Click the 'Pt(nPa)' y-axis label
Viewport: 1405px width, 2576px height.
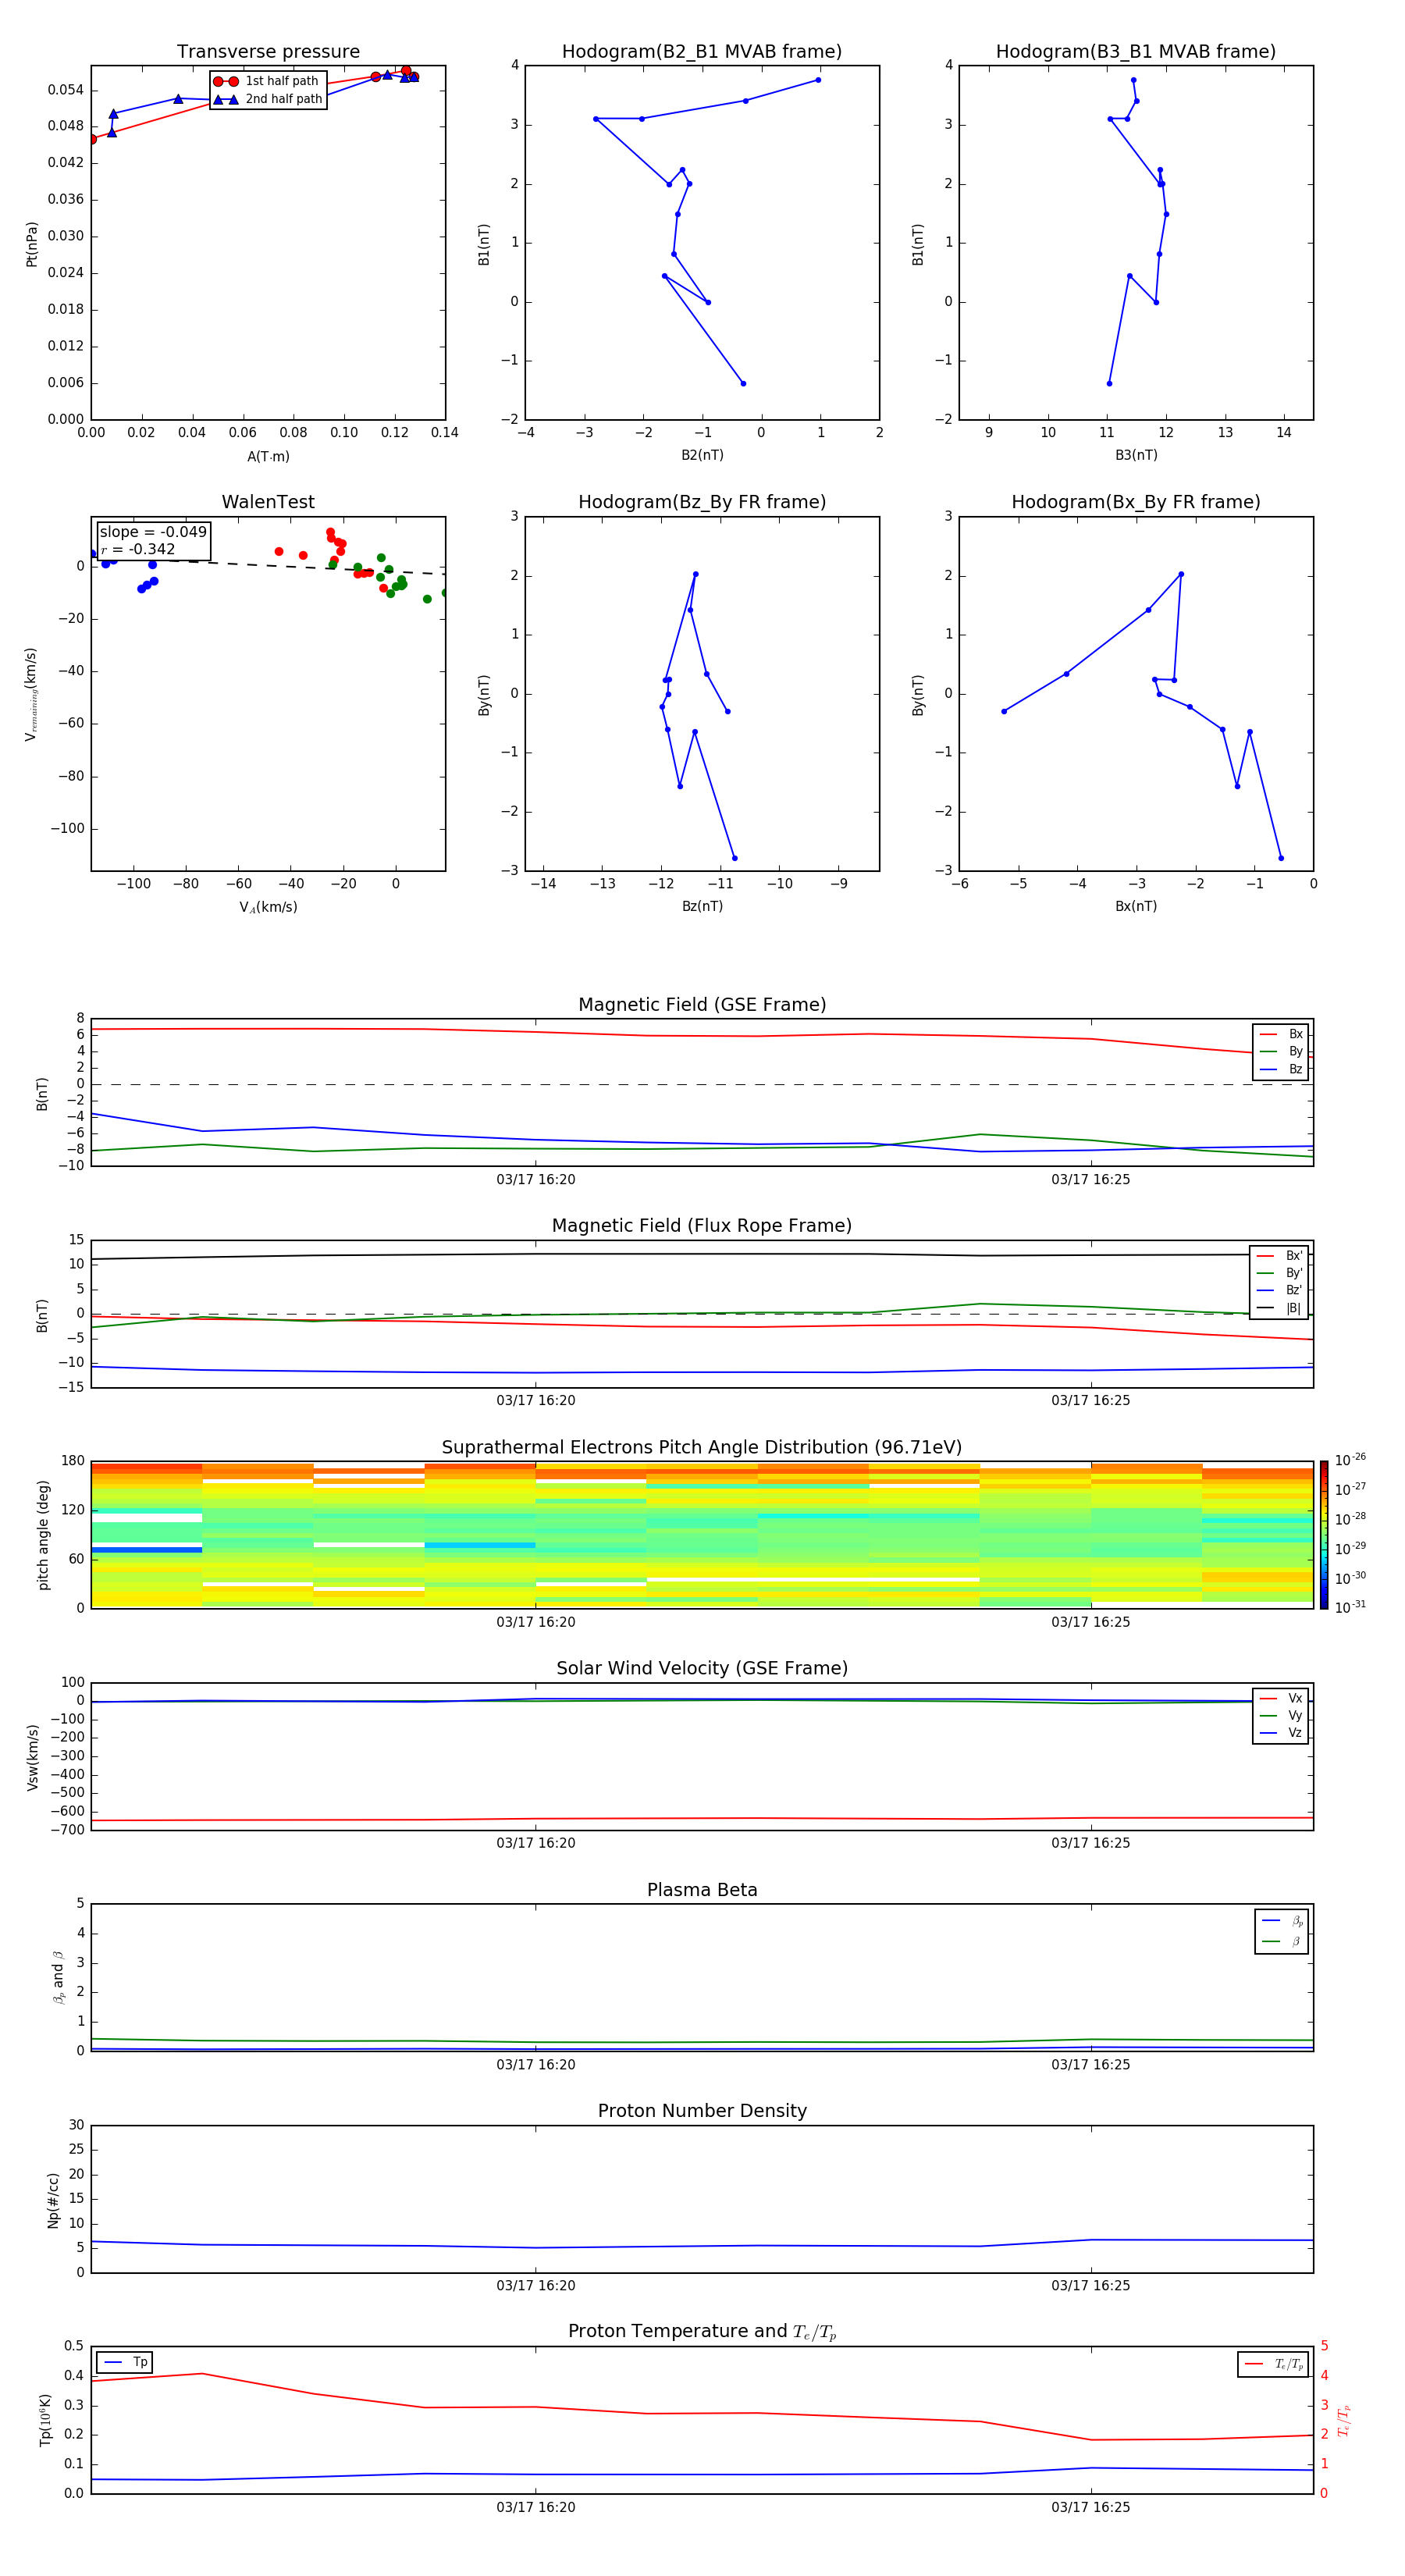31,243
